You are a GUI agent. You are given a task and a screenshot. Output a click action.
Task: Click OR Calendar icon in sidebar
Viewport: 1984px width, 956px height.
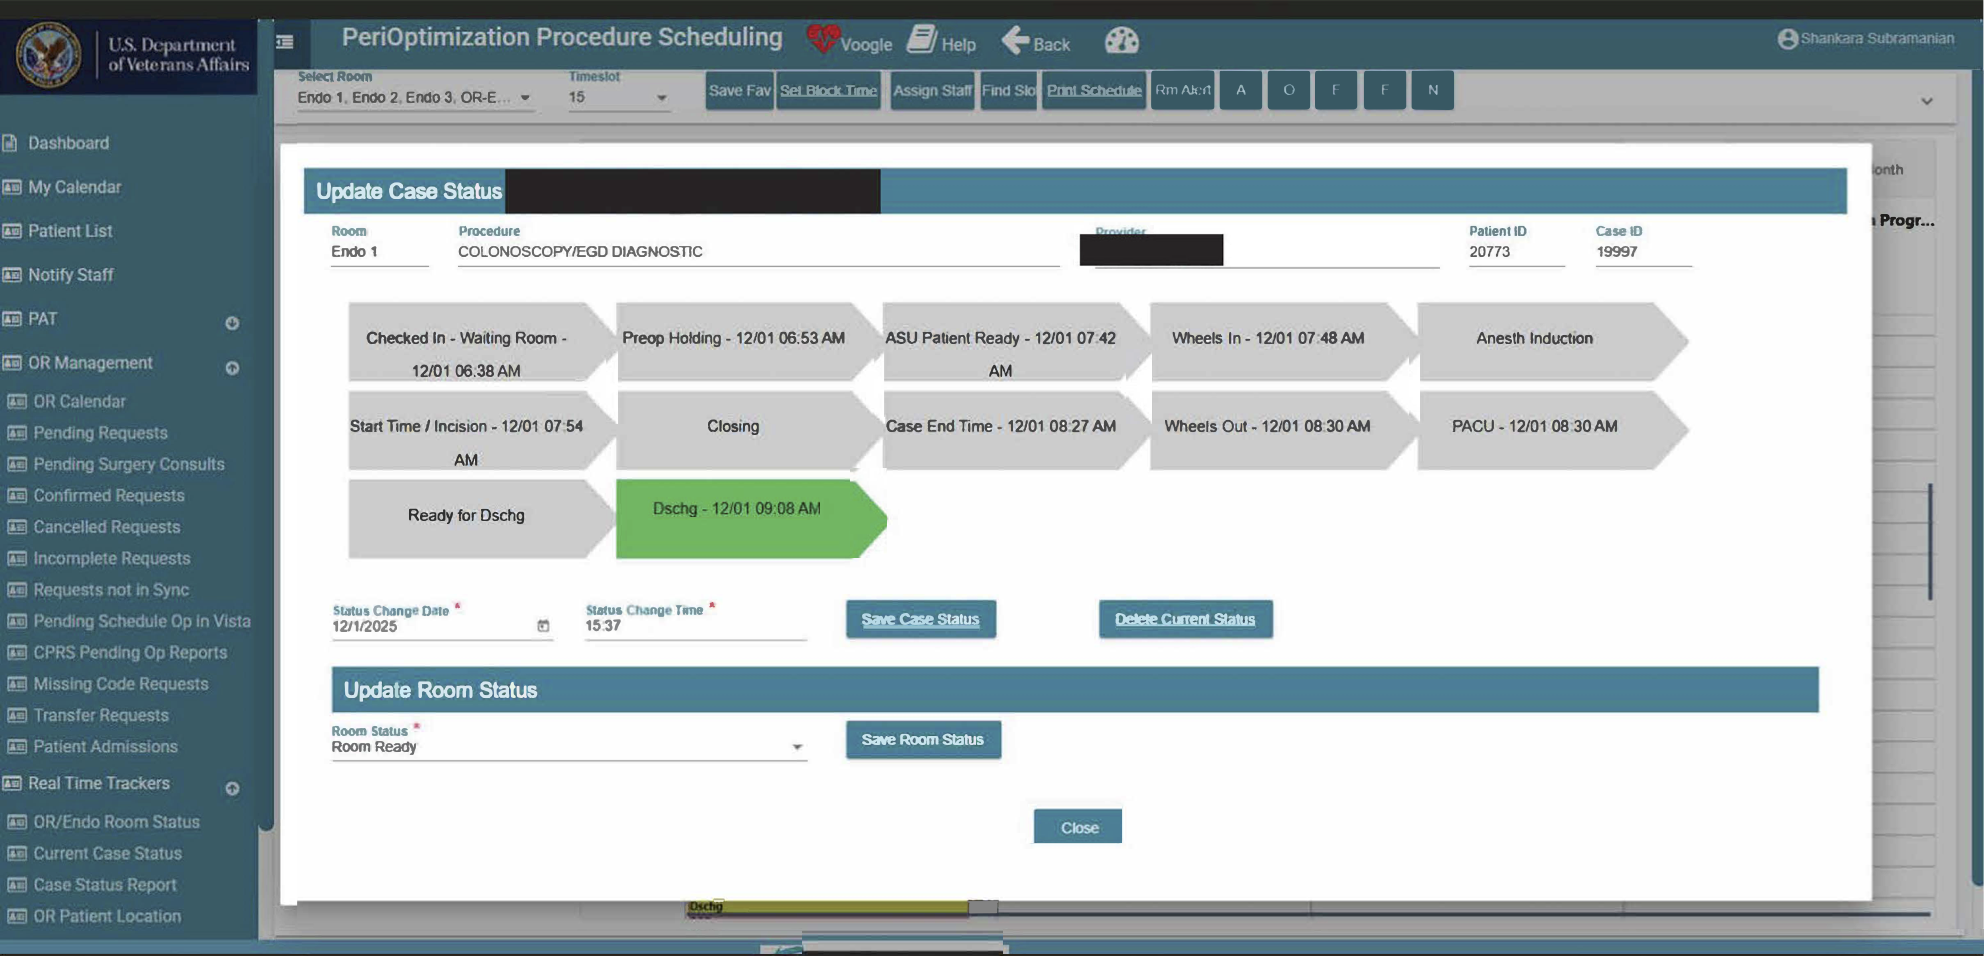[x=16, y=401]
